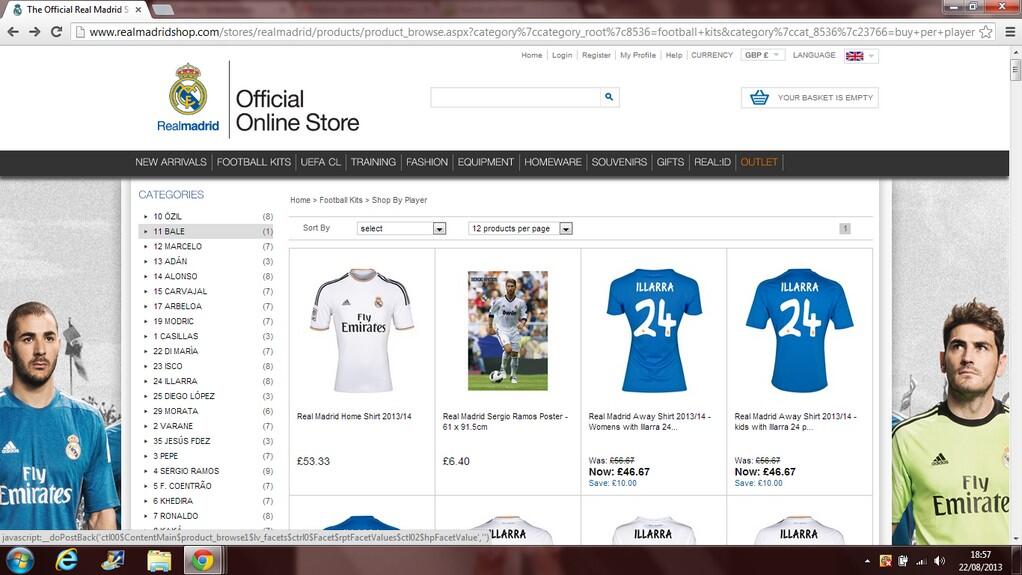Click page 1 pagination button
Viewport: 1022px width, 575px height.
click(x=845, y=228)
